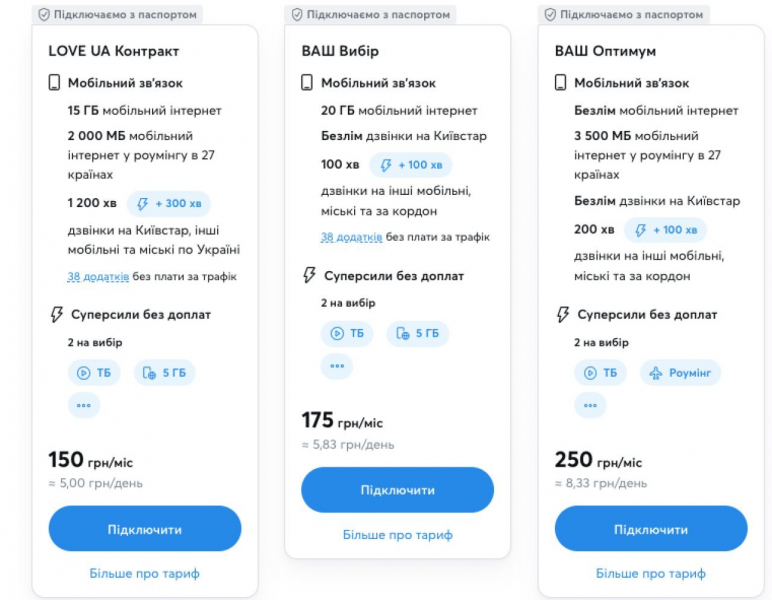Click +100 хв badge in ВАШ Оптимум
Viewport: 772px width, 600px height.
(x=665, y=229)
